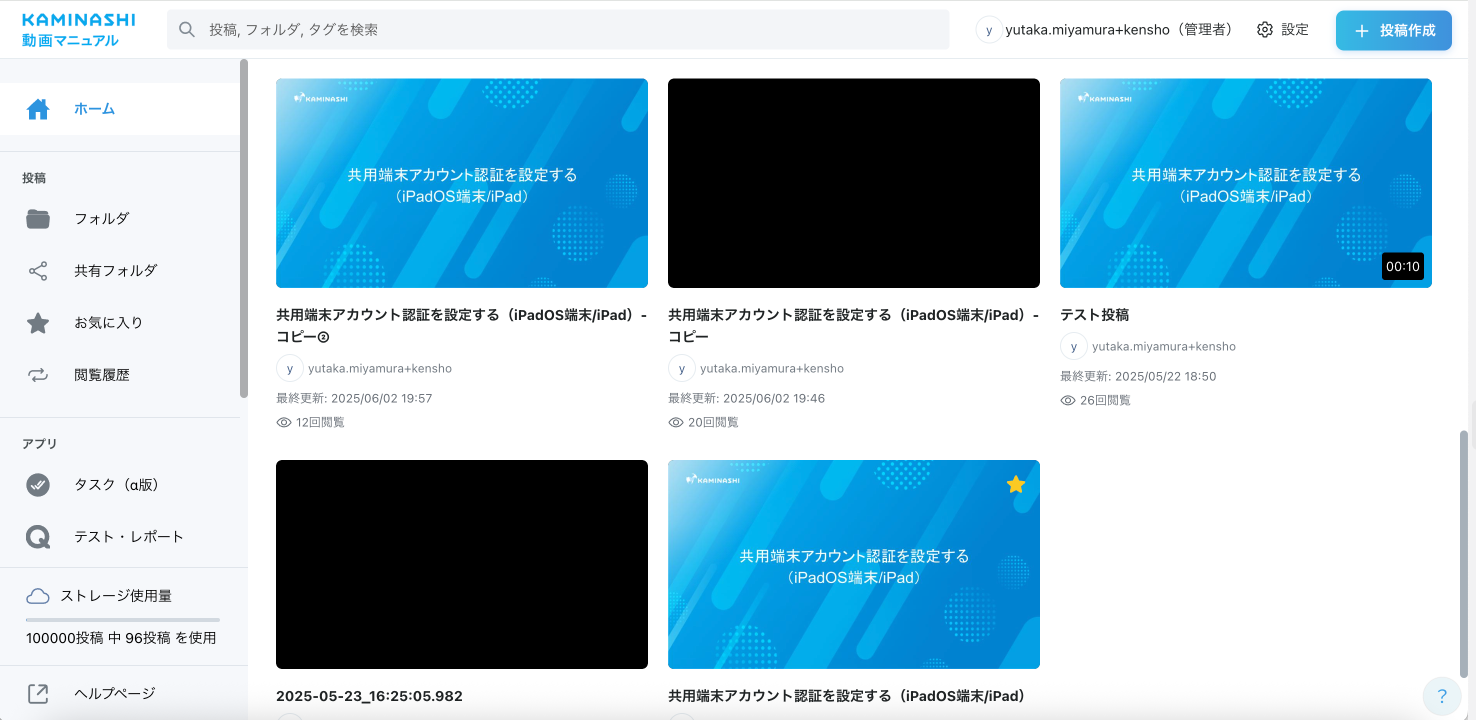Toggle the yellow favorite star on the thumbnail
This screenshot has width=1476, height=720.
[1016, 484]
